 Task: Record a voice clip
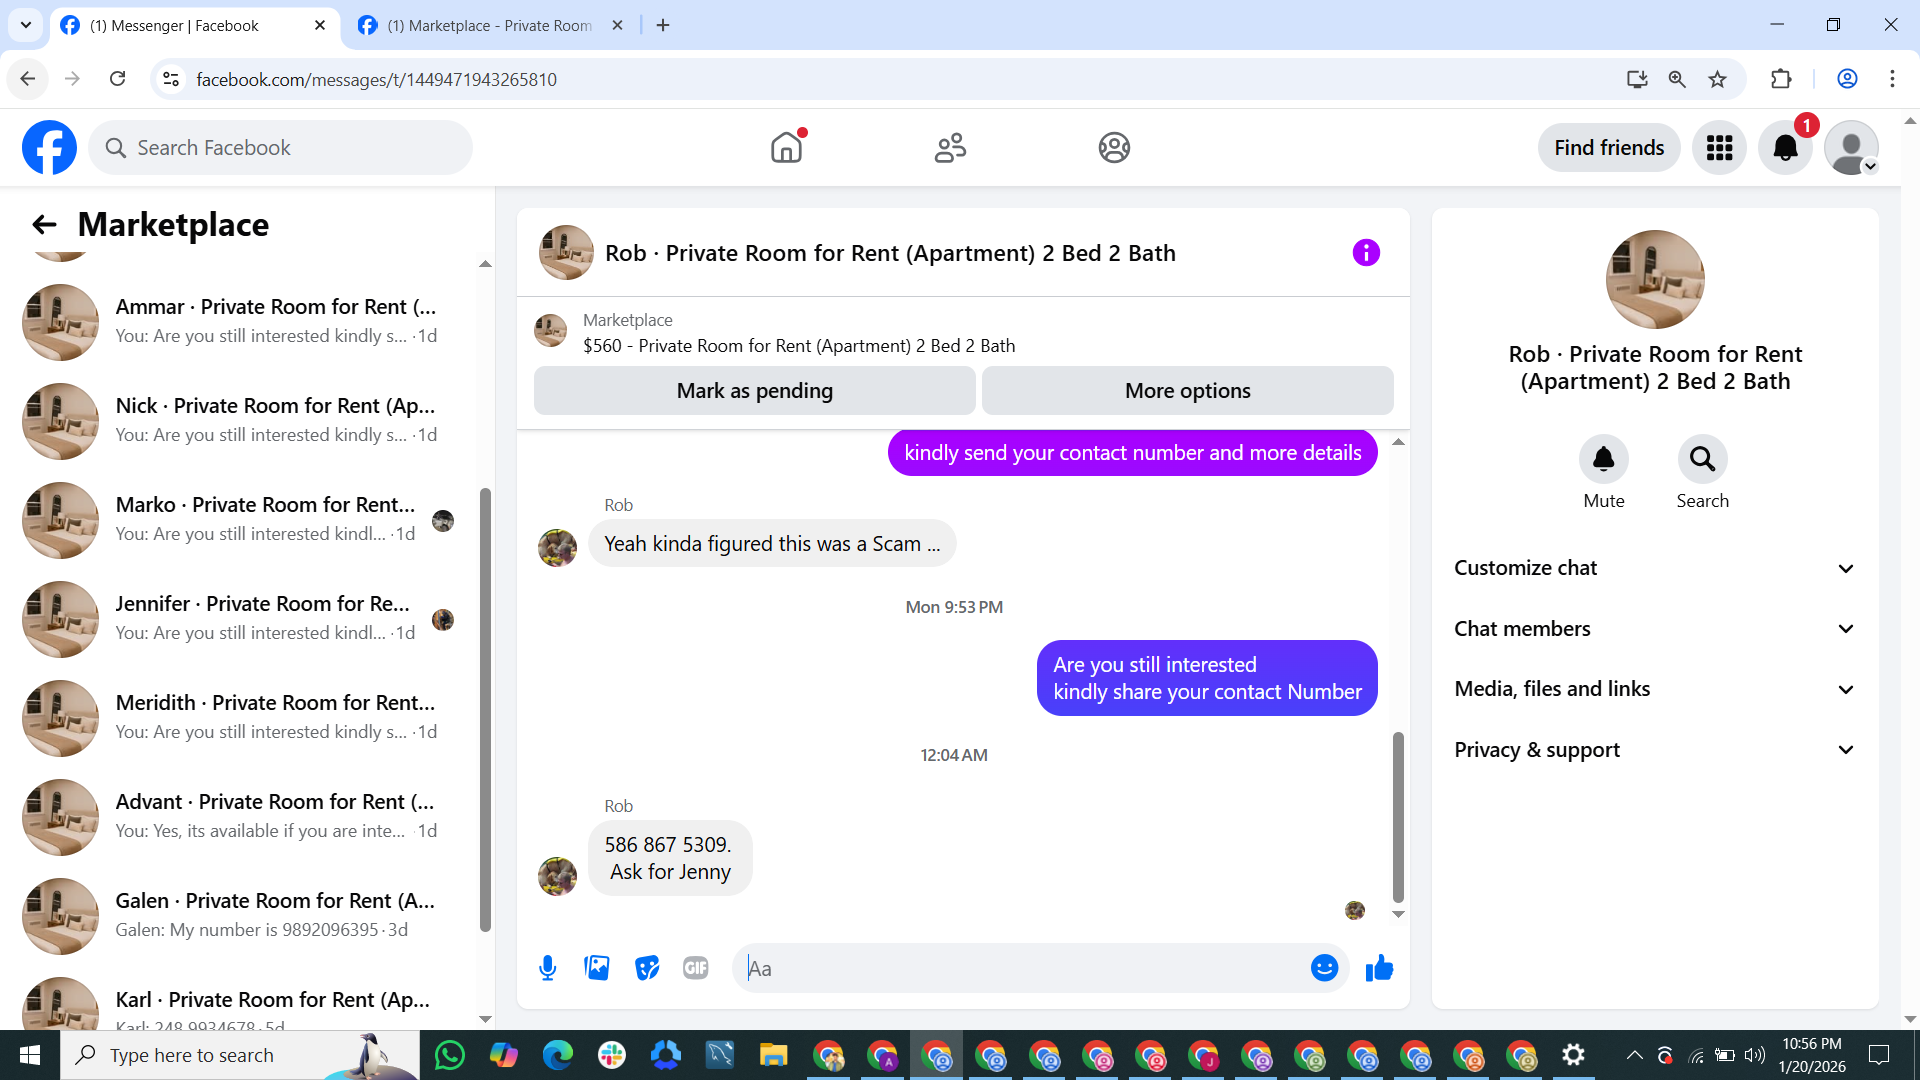547,968
